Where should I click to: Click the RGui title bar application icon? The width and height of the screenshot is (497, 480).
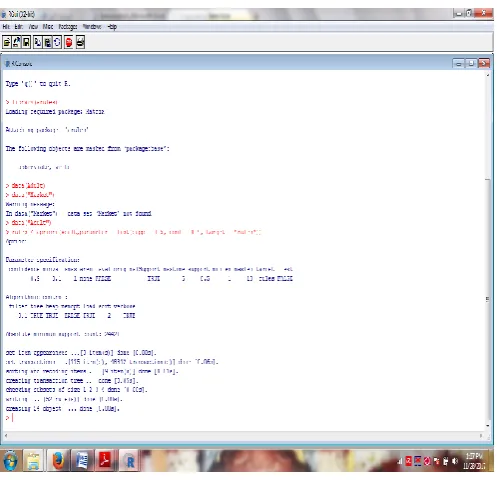[4, 14]
